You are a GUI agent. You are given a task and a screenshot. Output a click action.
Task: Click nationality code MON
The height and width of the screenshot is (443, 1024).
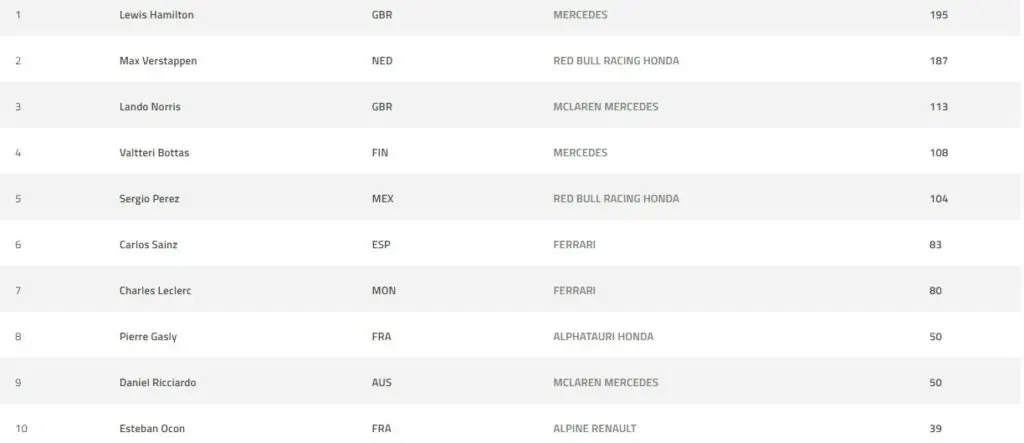[x=383, y=291]
